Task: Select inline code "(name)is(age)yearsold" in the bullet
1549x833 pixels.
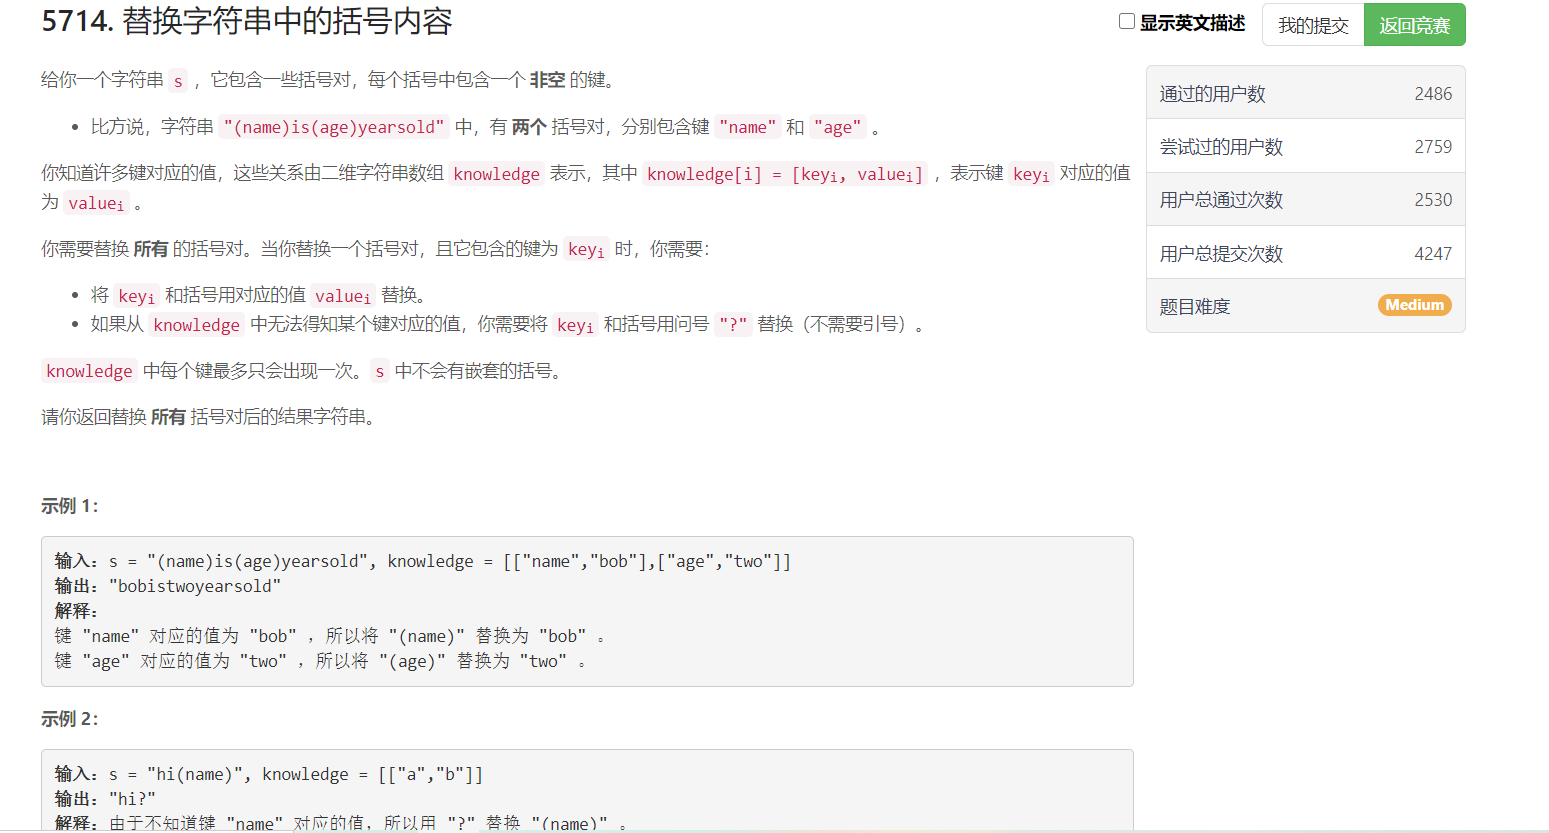Action: click(x=334, y=127)
